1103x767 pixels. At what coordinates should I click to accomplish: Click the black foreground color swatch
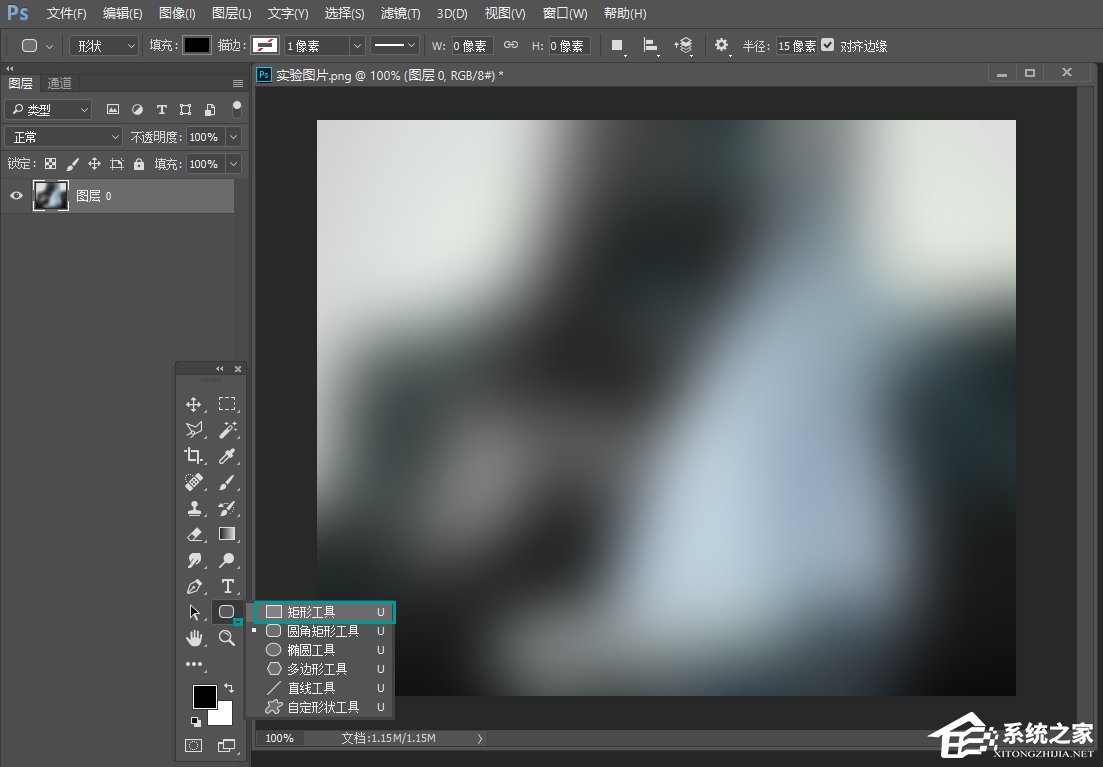(206, 695)
